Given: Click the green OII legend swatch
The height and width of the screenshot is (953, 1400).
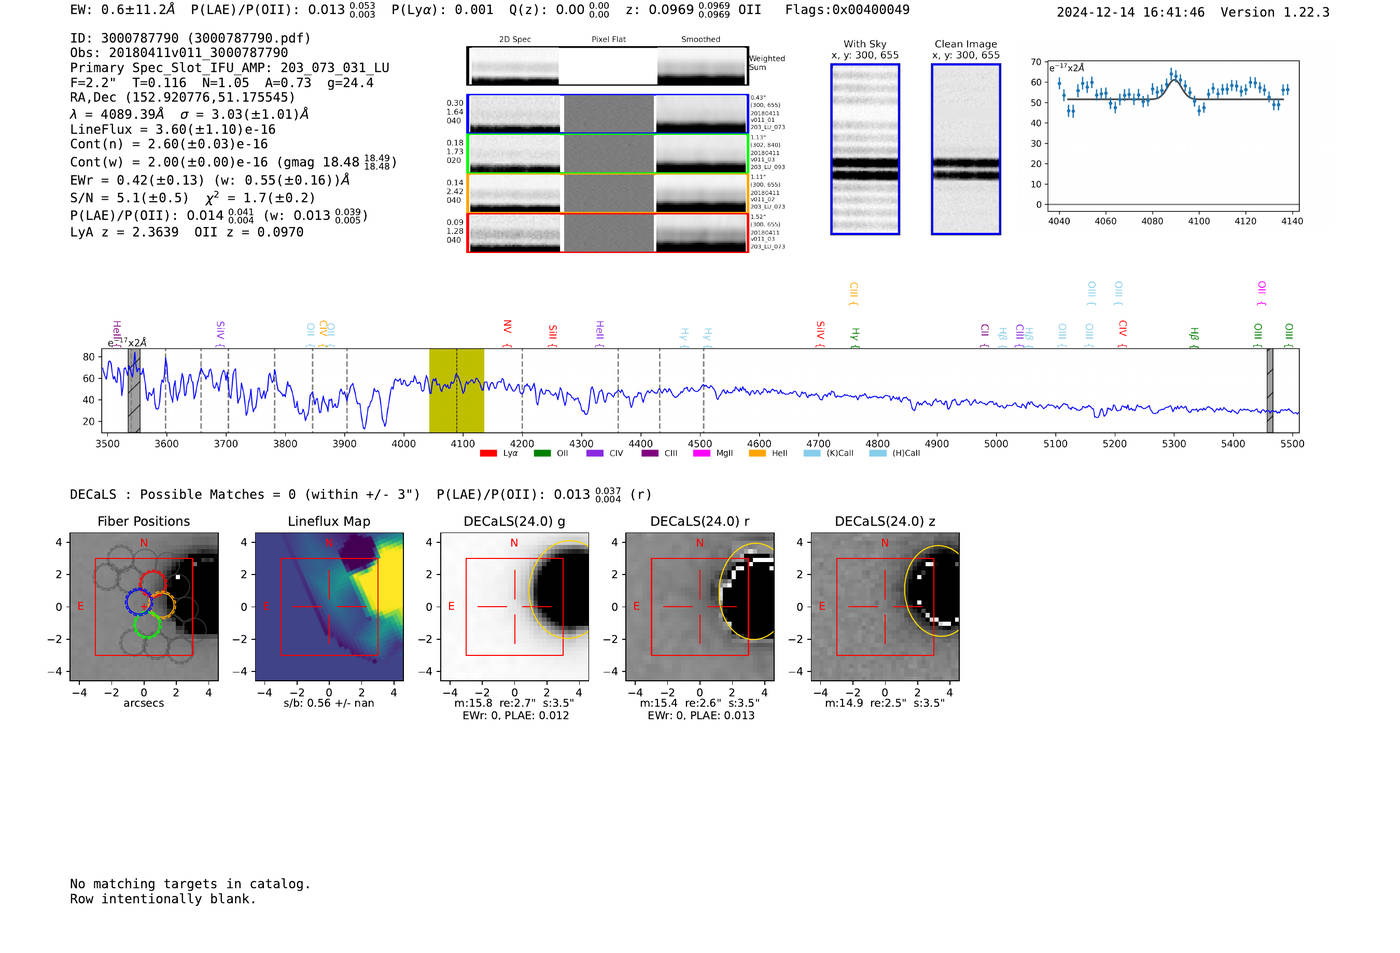Looking at the screenshot, I should 542,453.
